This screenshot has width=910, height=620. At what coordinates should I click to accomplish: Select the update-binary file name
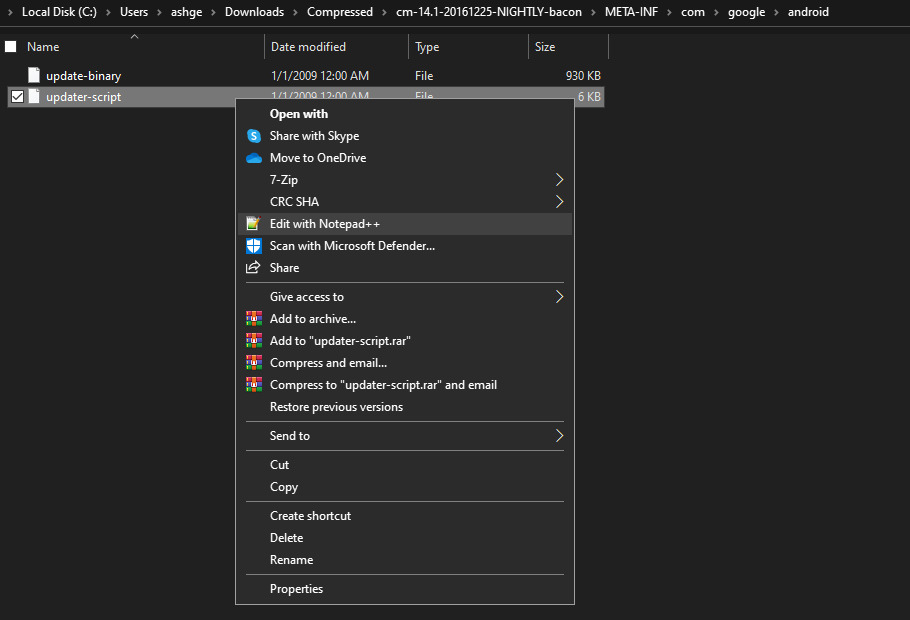point(84,76)
